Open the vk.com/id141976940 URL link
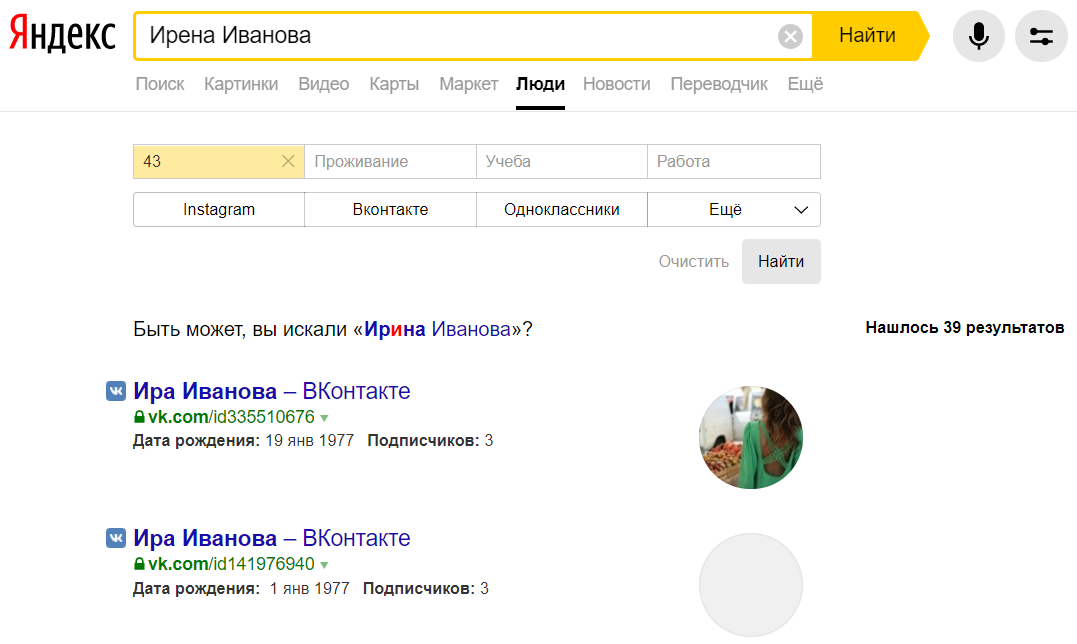This screenshot has width=1077, height=644. coord(231,564)
